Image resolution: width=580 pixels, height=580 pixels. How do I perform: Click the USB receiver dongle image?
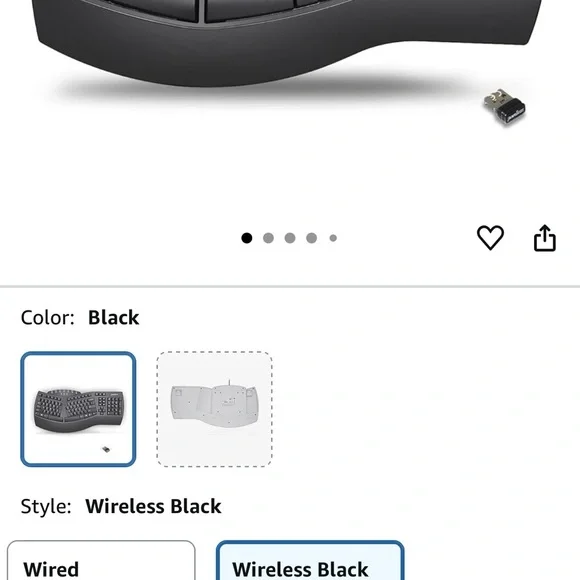pos(505,107)
